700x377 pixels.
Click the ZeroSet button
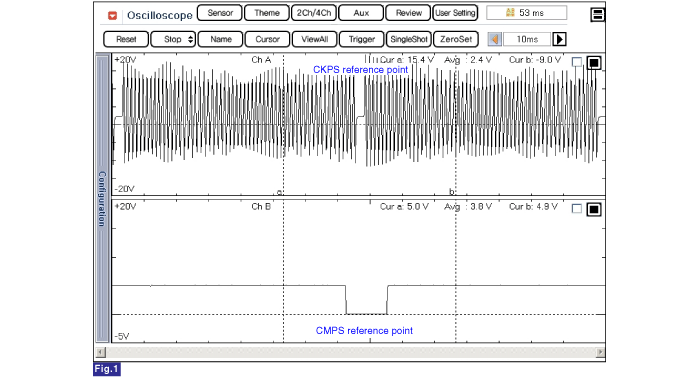(456, 39)
